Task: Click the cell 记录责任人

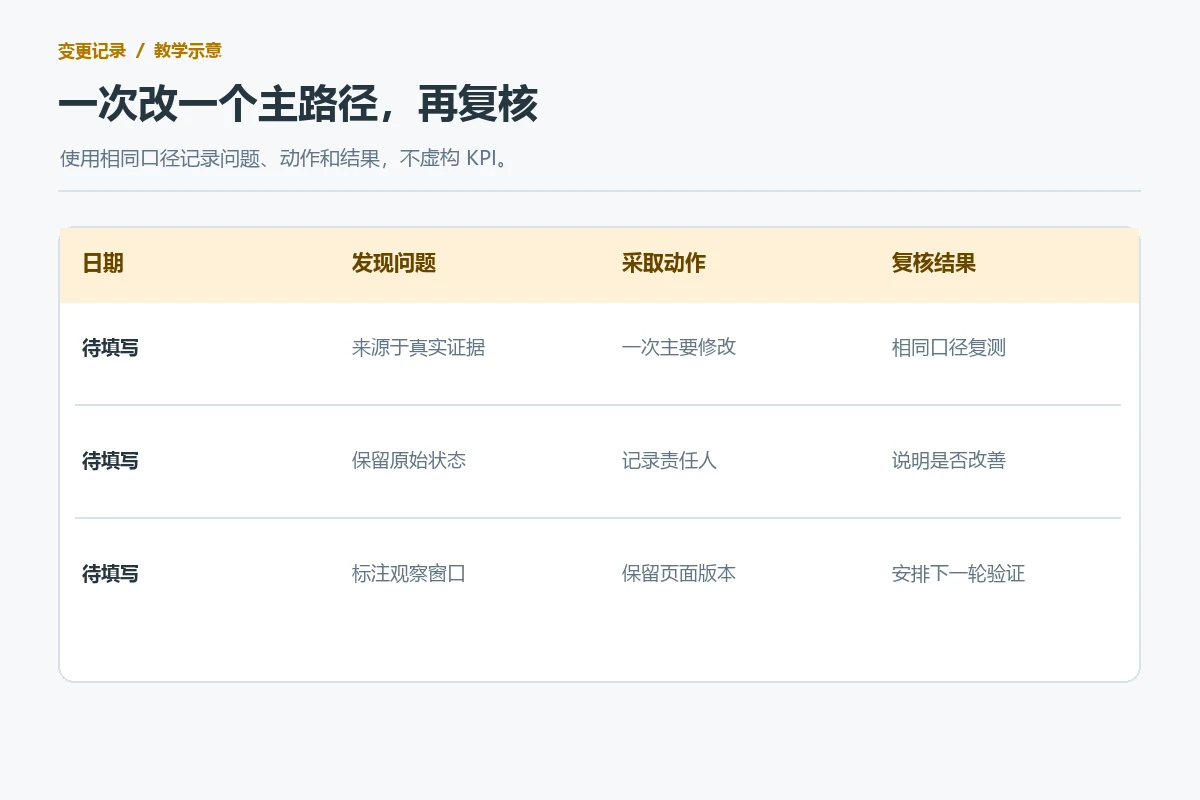Action: coord(670,461)
